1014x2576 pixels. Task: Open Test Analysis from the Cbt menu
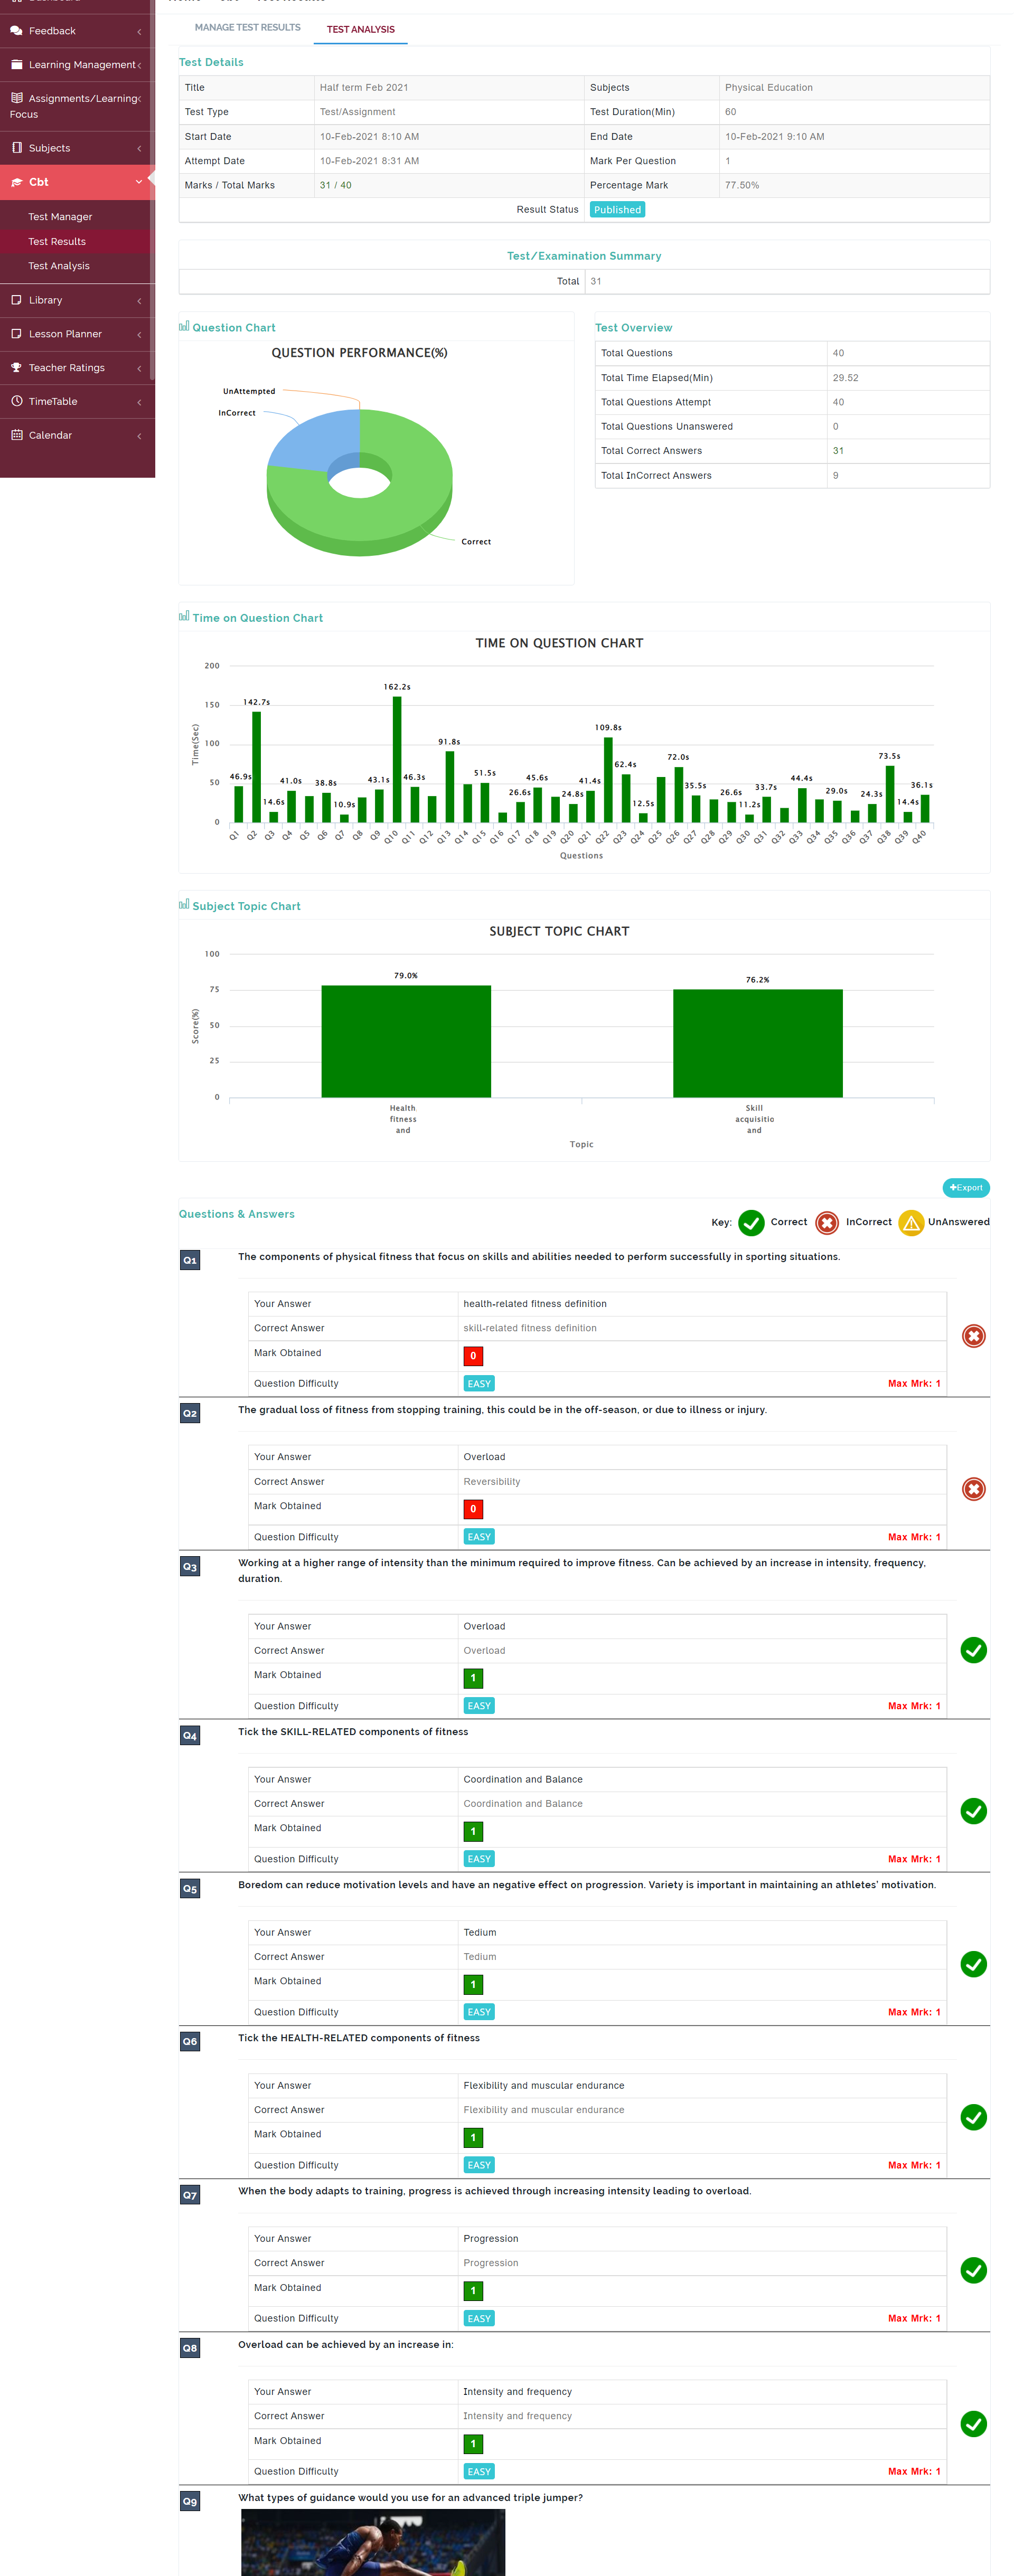(59, 265)
